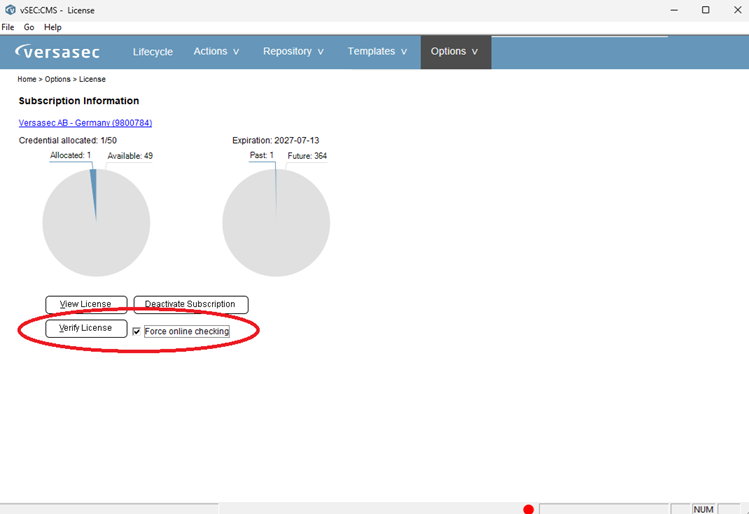
Task: Click the 'Expiration: 2027-07-13' text
Action: 276,140
